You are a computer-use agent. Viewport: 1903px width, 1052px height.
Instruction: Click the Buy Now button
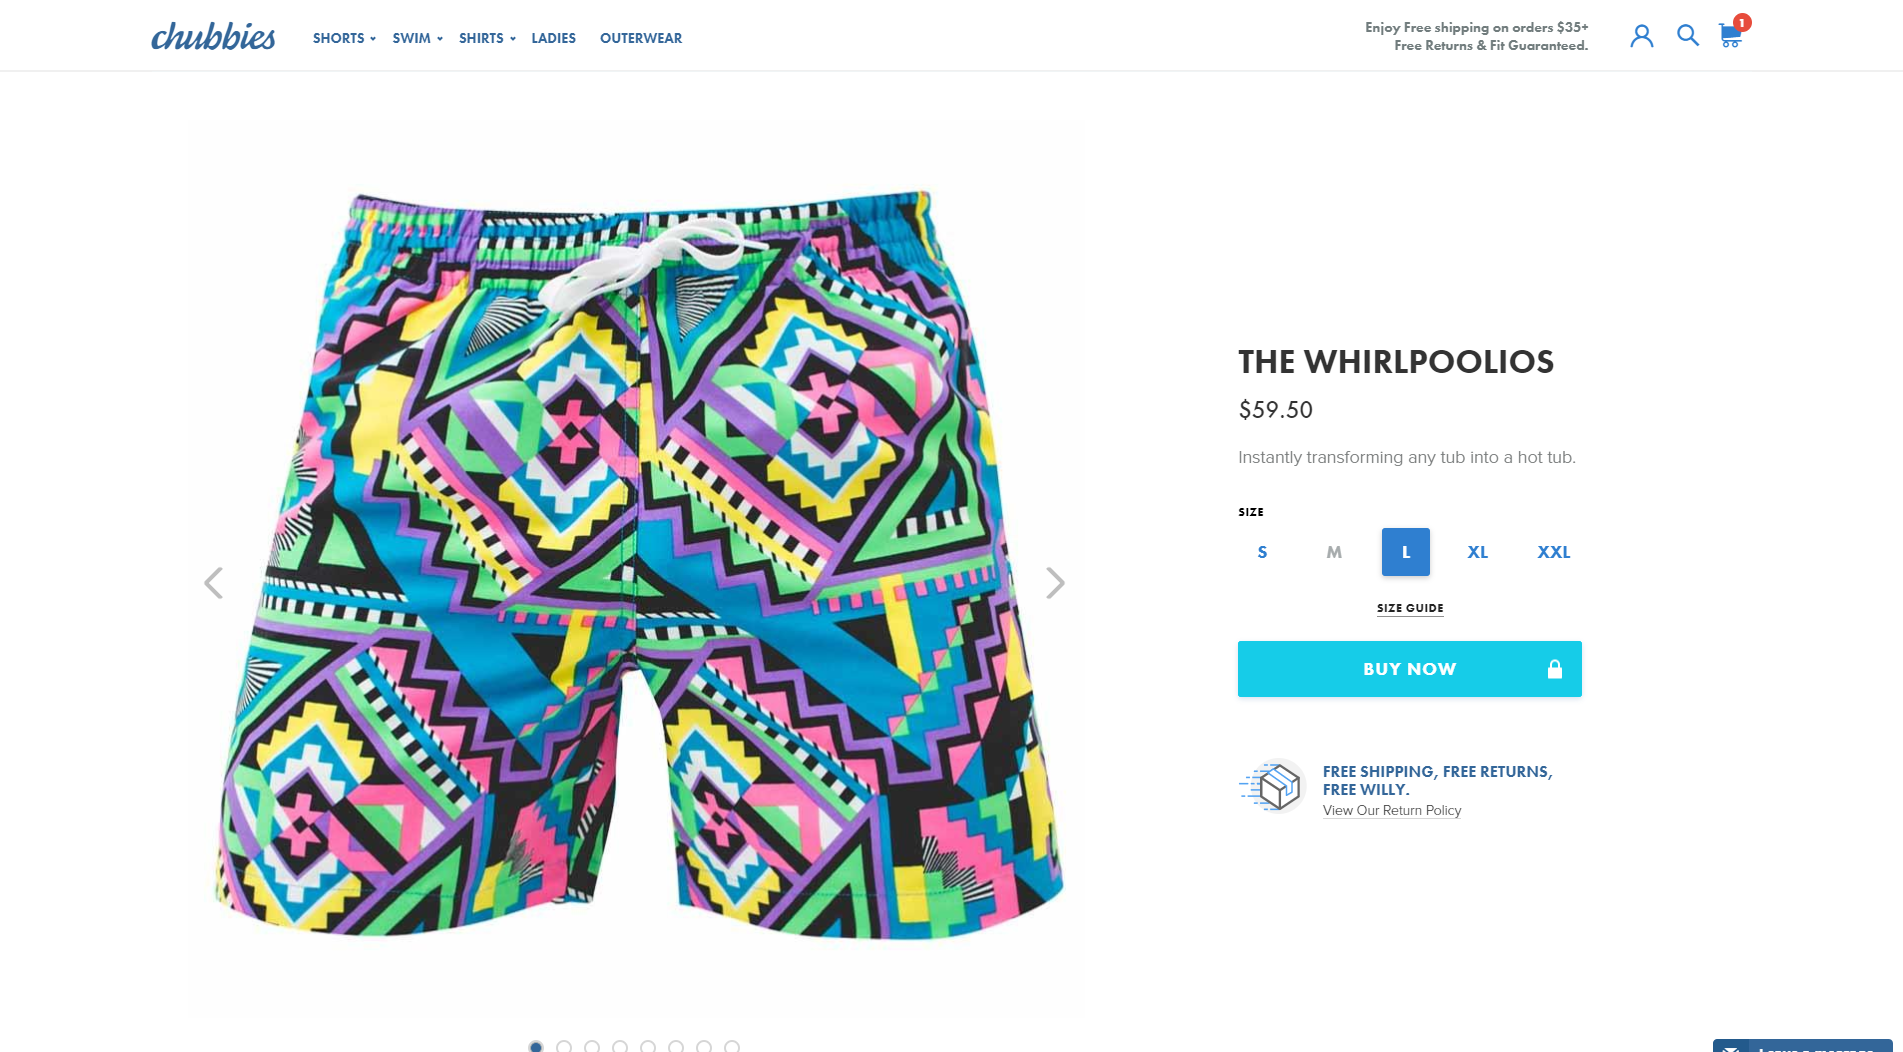pyautogui.click(x=1409, y=669)
